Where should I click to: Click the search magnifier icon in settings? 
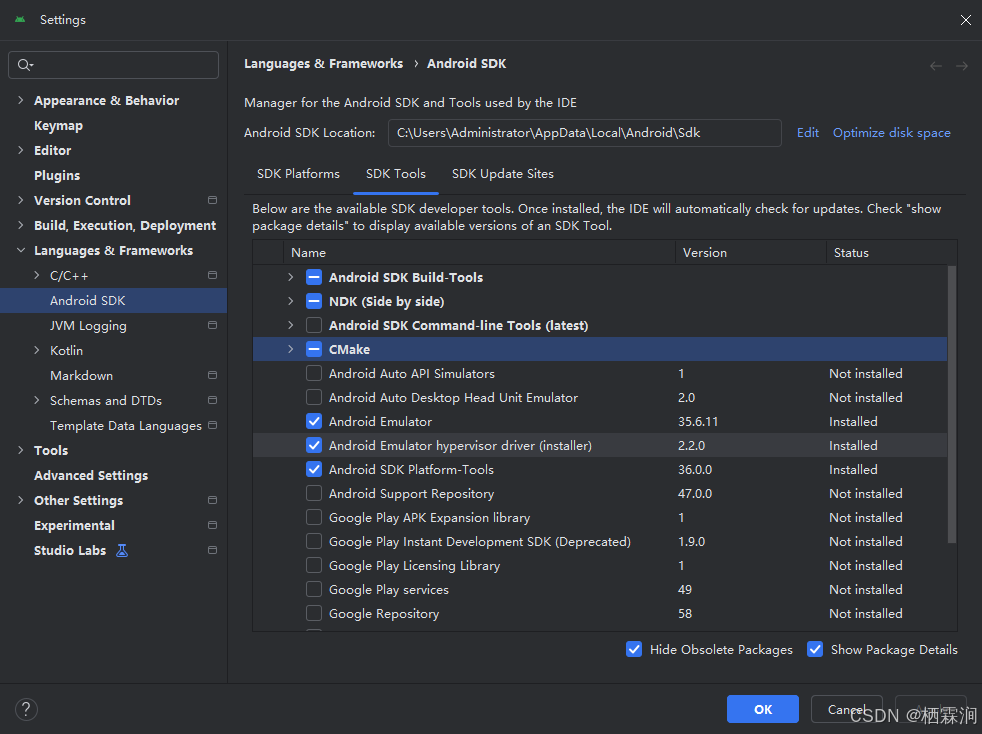(24, 65)
